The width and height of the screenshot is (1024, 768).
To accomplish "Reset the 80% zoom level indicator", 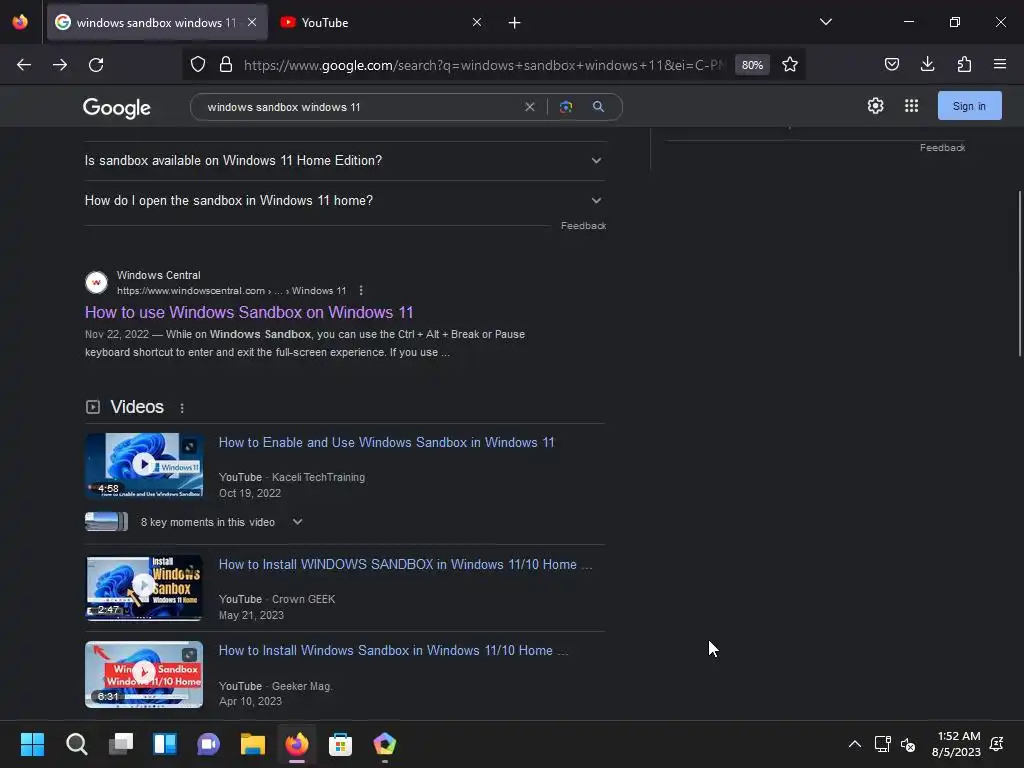I will tap(752, 65).
